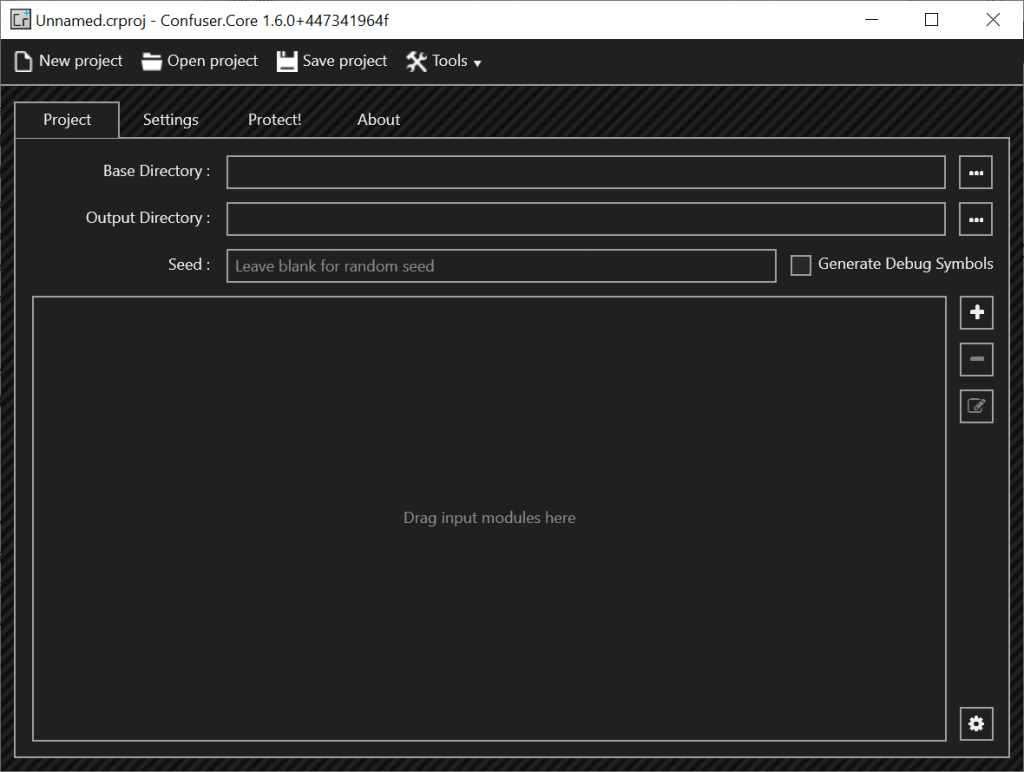
Task: Focus the Base Directory input field
Action: tap(586, 172)
